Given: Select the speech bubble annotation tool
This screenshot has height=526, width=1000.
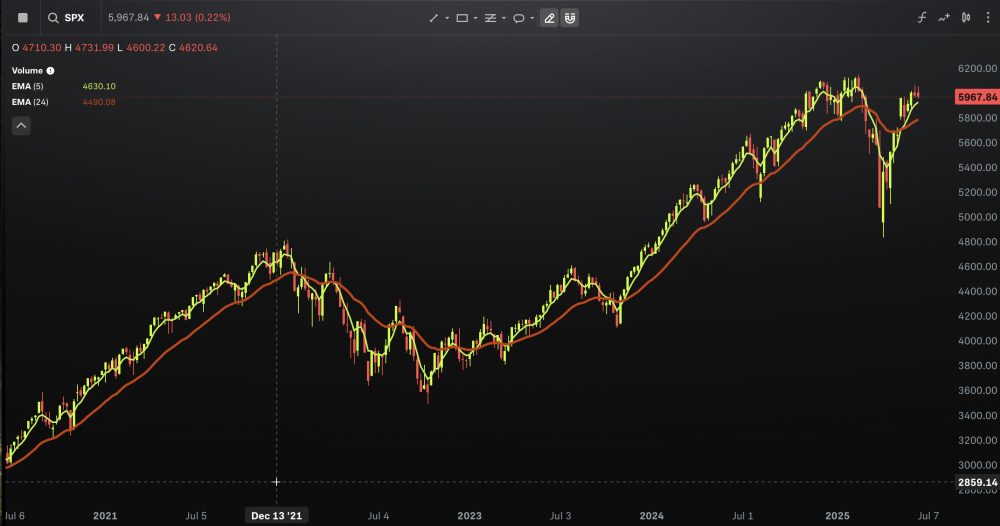Looking at the screenshot, I should 518,18.
